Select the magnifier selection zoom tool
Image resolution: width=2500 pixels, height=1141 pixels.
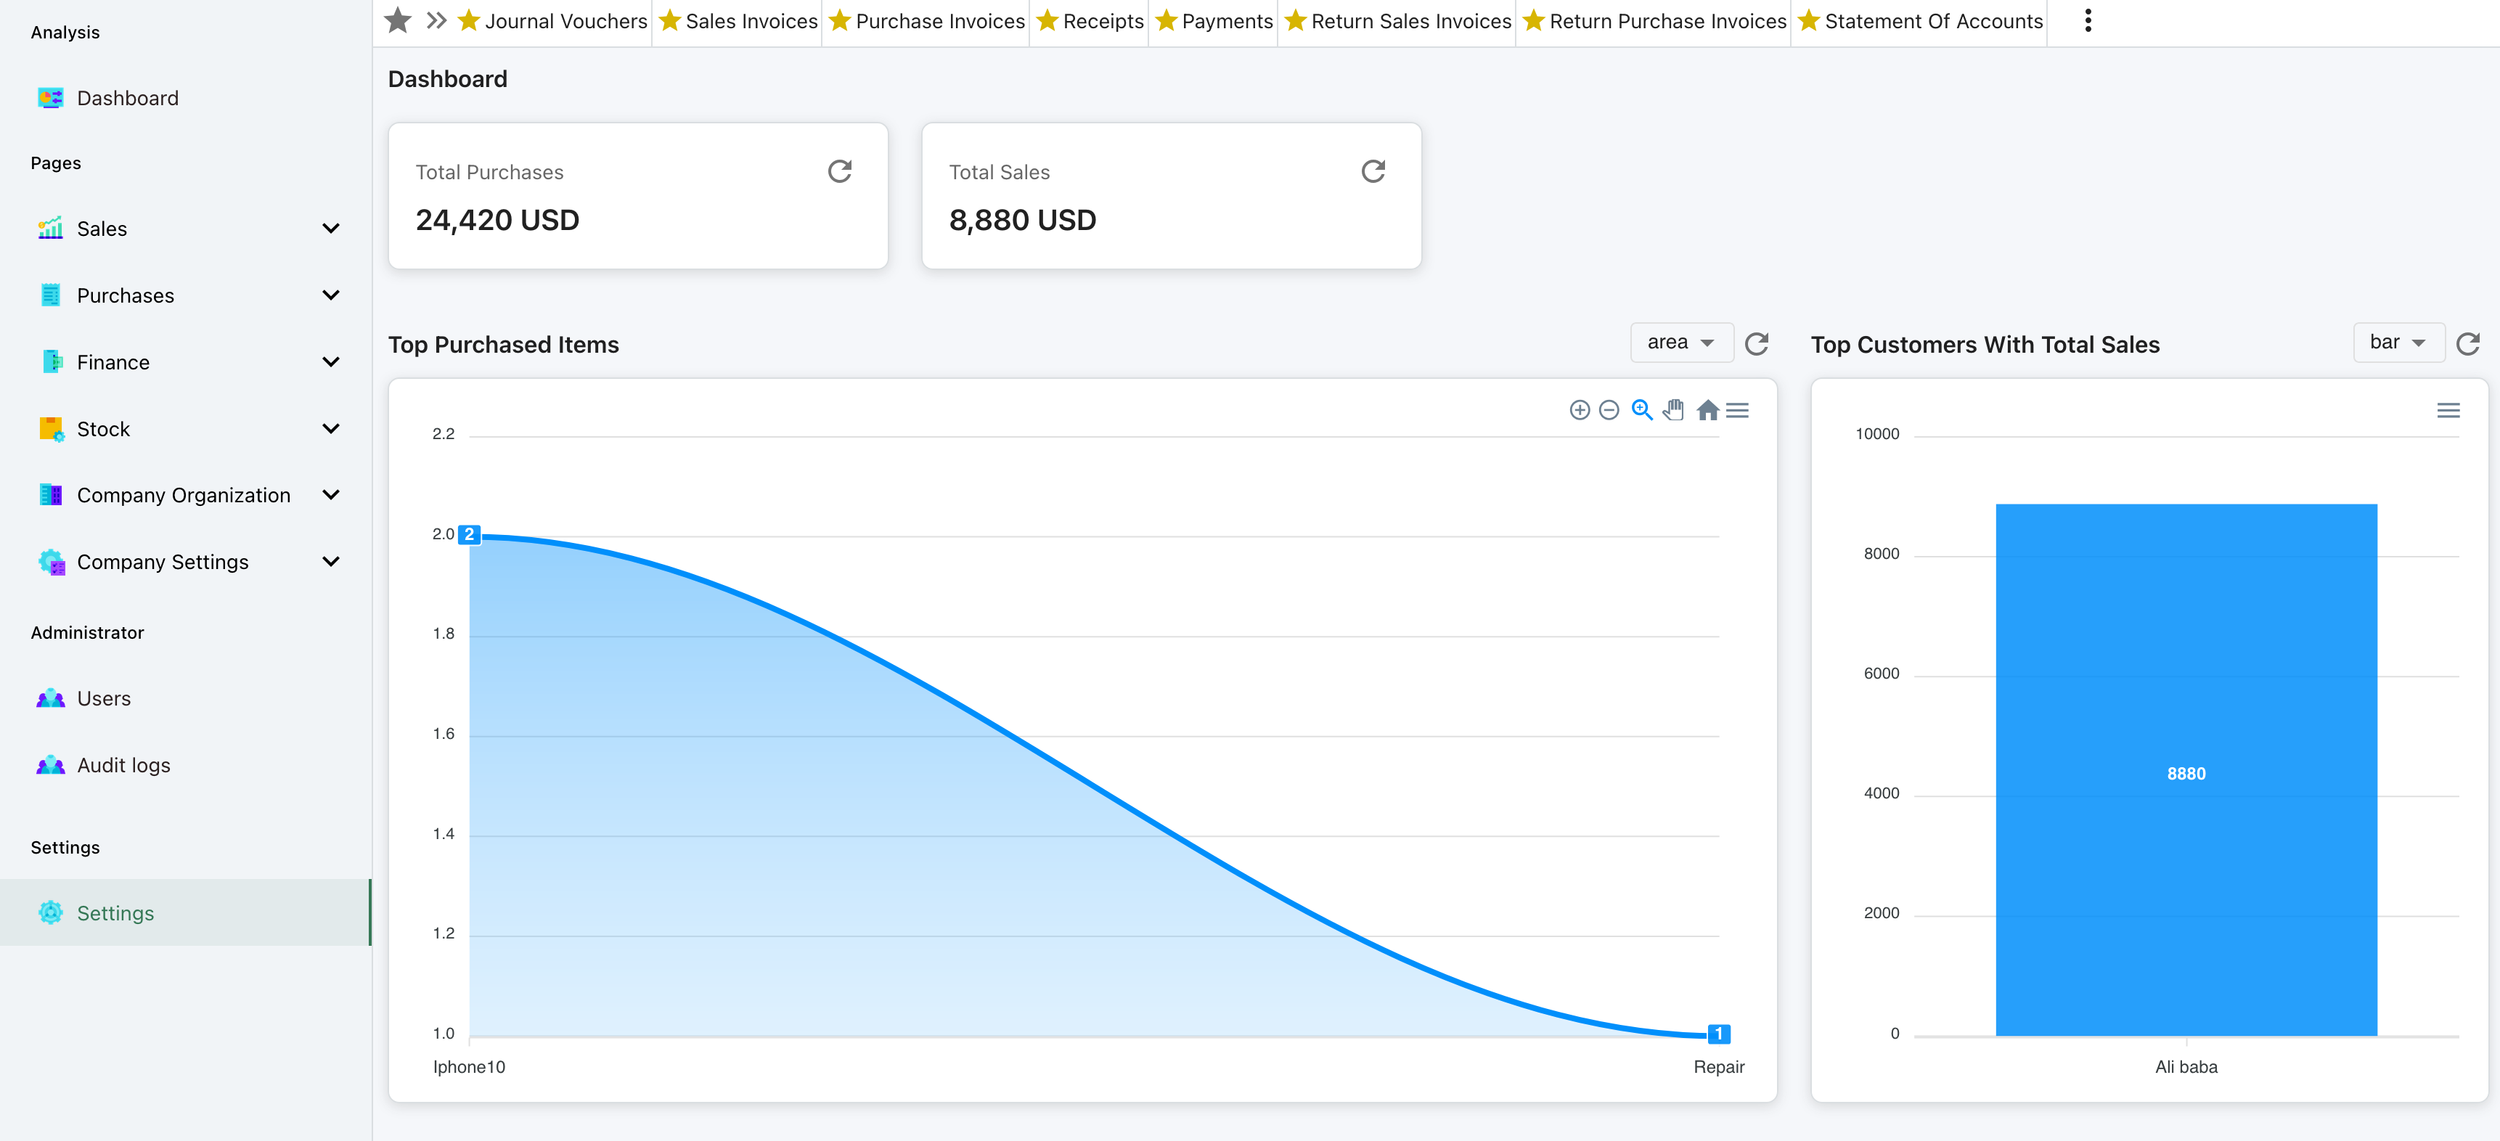point(1641,410)
